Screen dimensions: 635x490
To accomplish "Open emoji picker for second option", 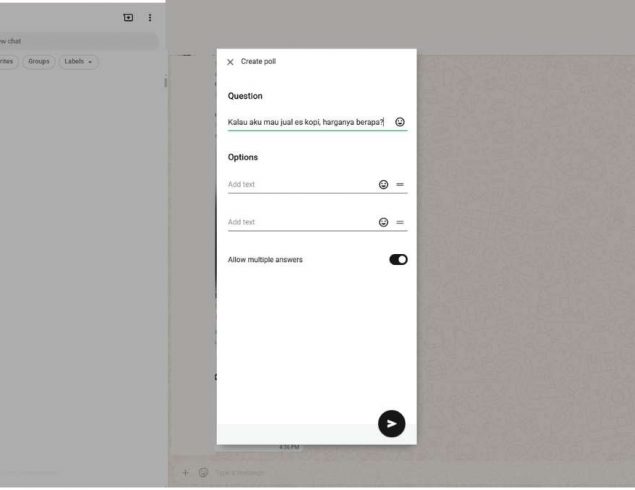I will pos(383,223).
